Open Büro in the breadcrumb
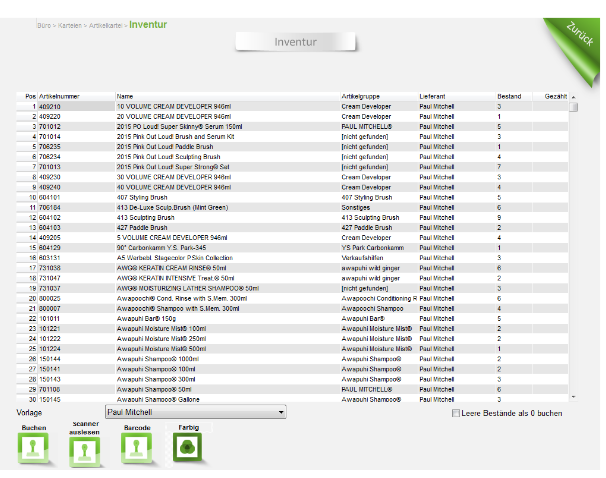Screen dimensions: 606x478 point(44,26)
